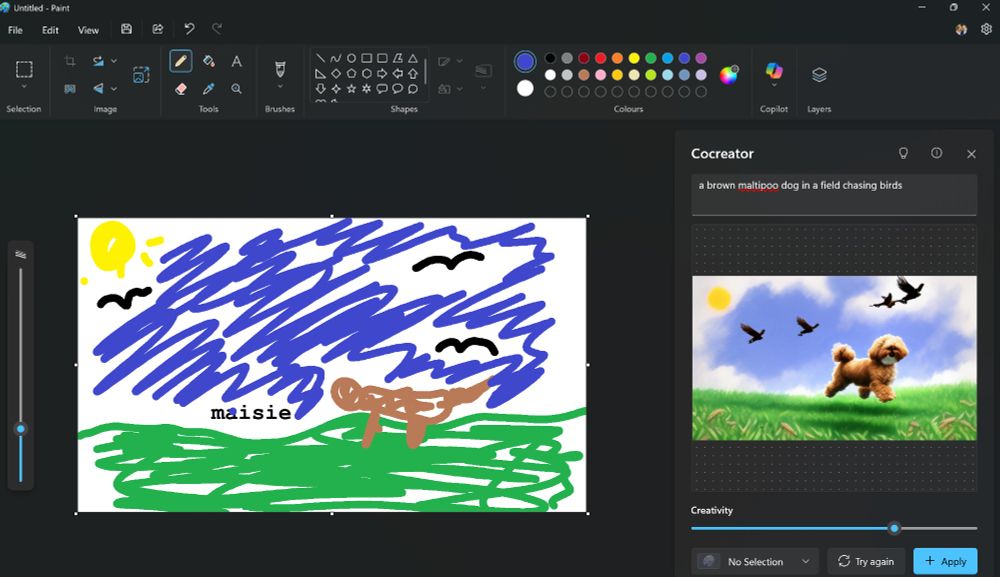Expand the shape fill dropdown
The image size is (1000, 577).
(460, 89)
